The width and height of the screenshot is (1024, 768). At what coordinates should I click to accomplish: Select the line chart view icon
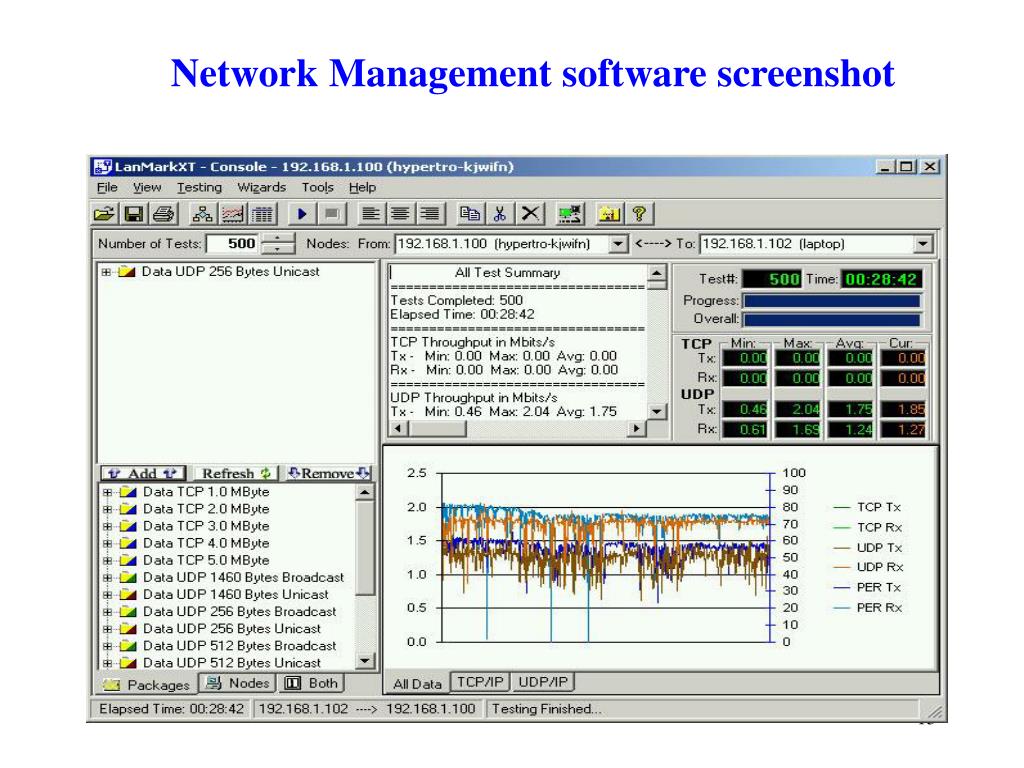point(232,214)
